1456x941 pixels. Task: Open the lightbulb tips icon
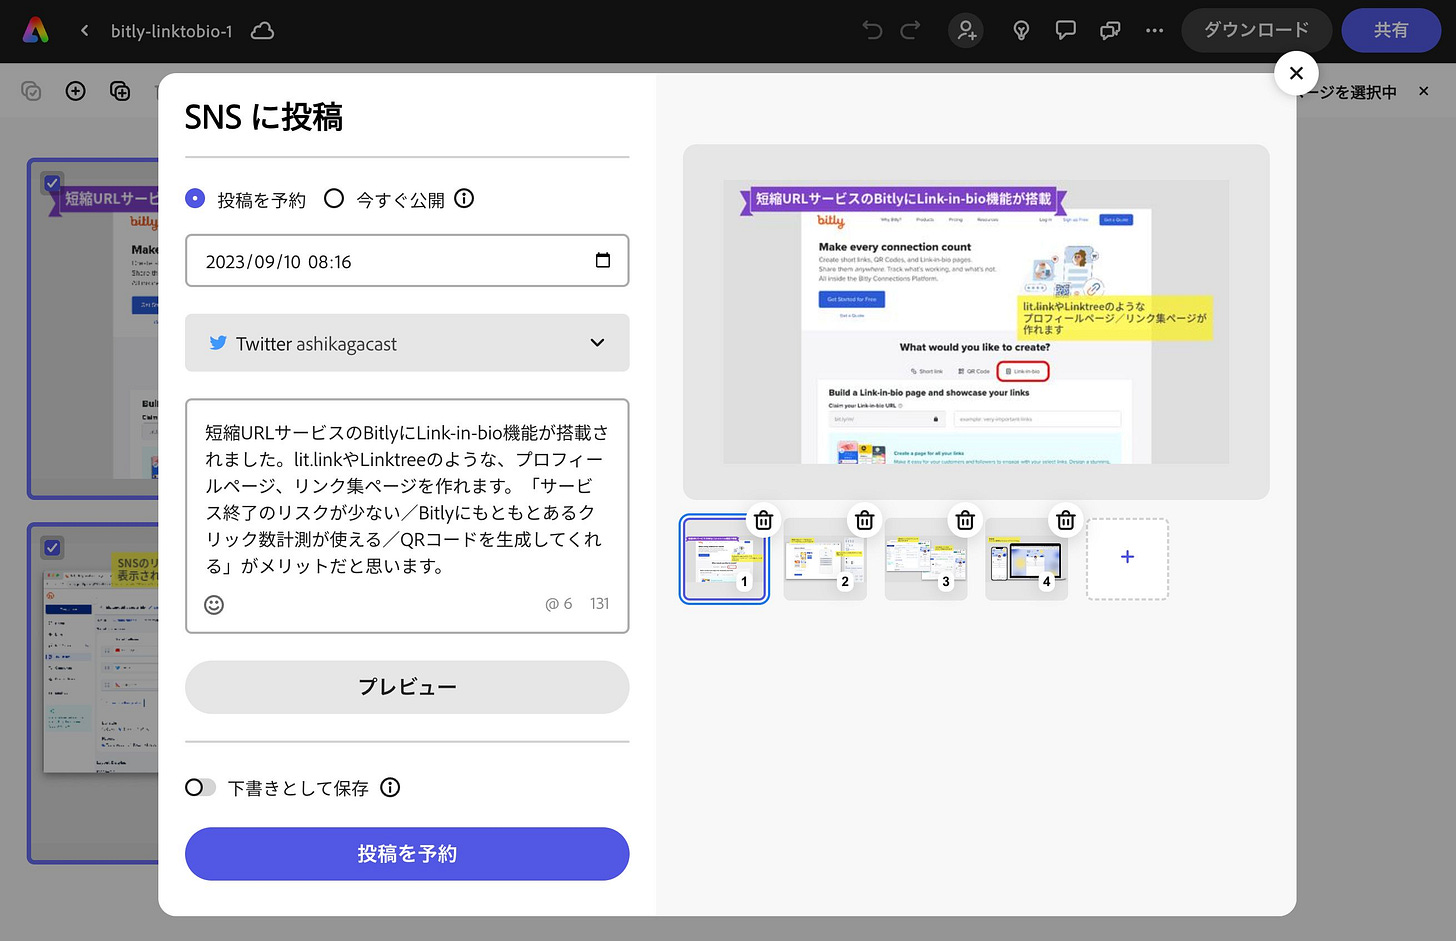click(x=1021, y=31)
